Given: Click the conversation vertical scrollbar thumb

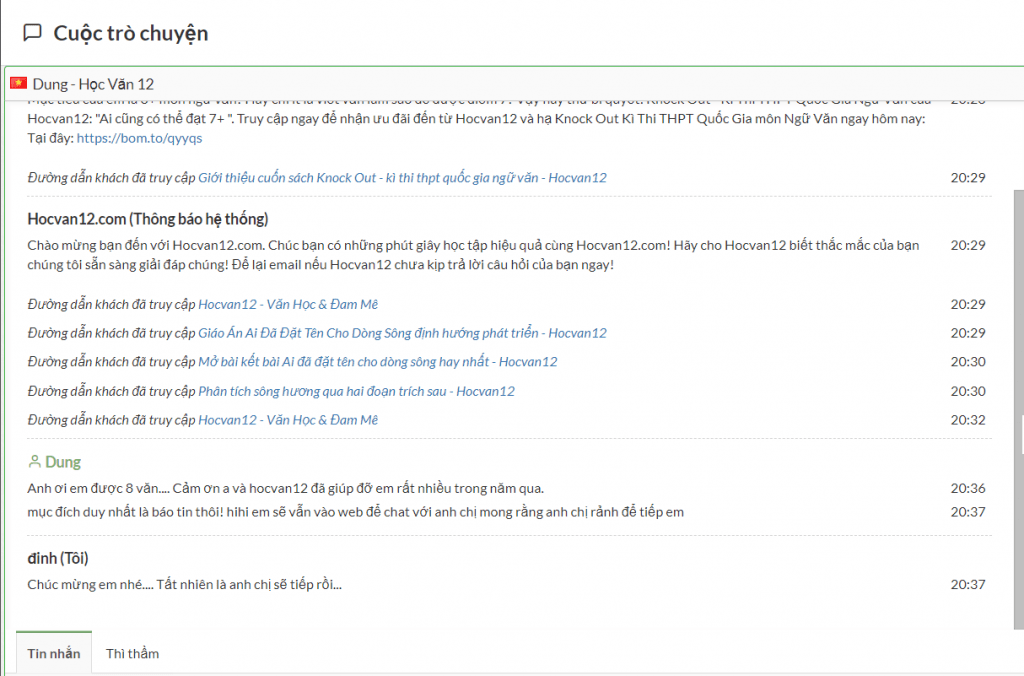Looking at the screenshot, I should pyautogui.click(x=1018, y=410).
